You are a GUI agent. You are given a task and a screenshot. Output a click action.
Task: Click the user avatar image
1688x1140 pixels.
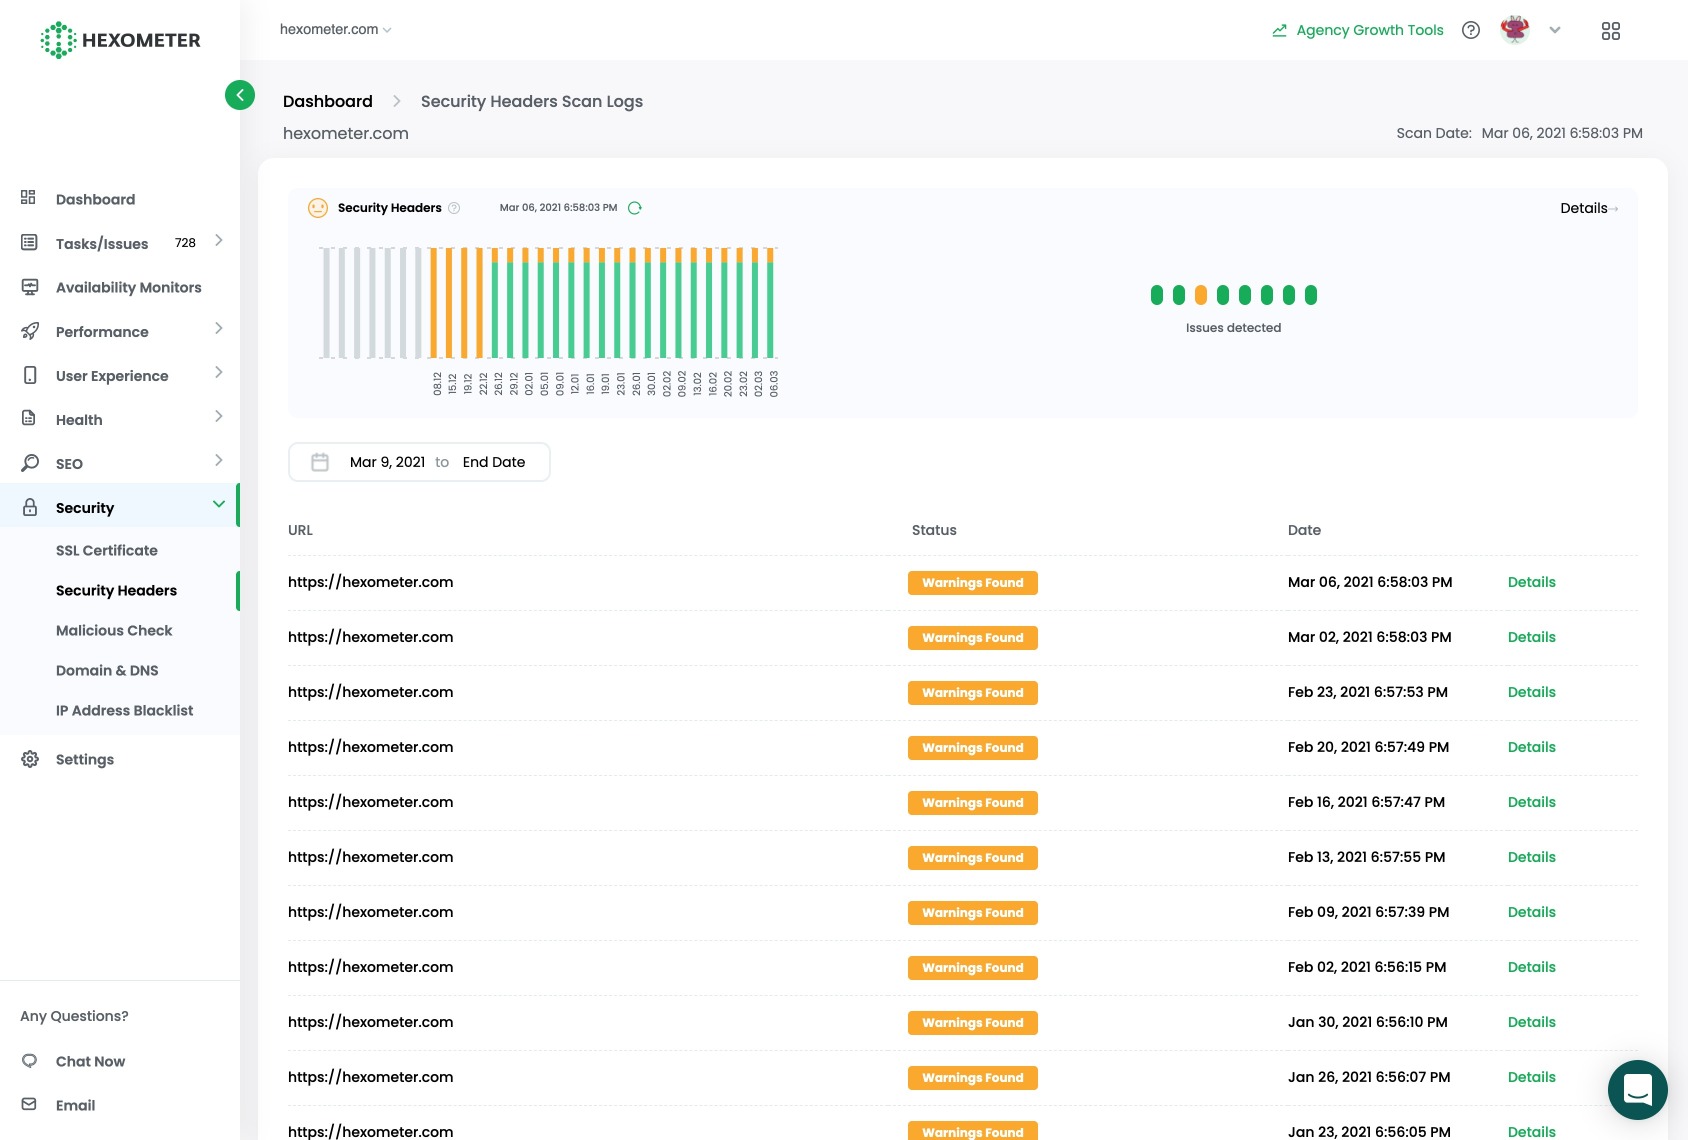coord(1515,30)
